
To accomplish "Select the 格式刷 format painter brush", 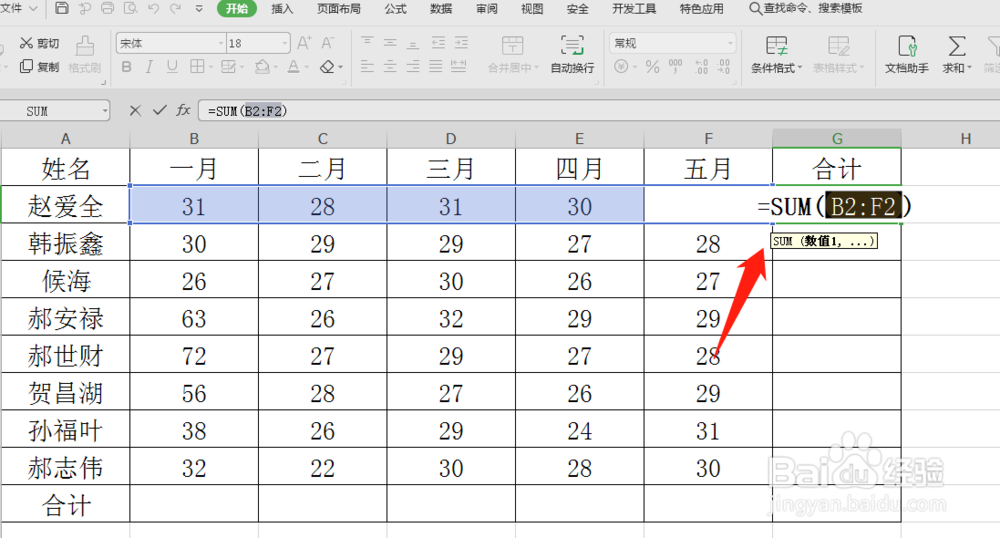I will point(85,54).
